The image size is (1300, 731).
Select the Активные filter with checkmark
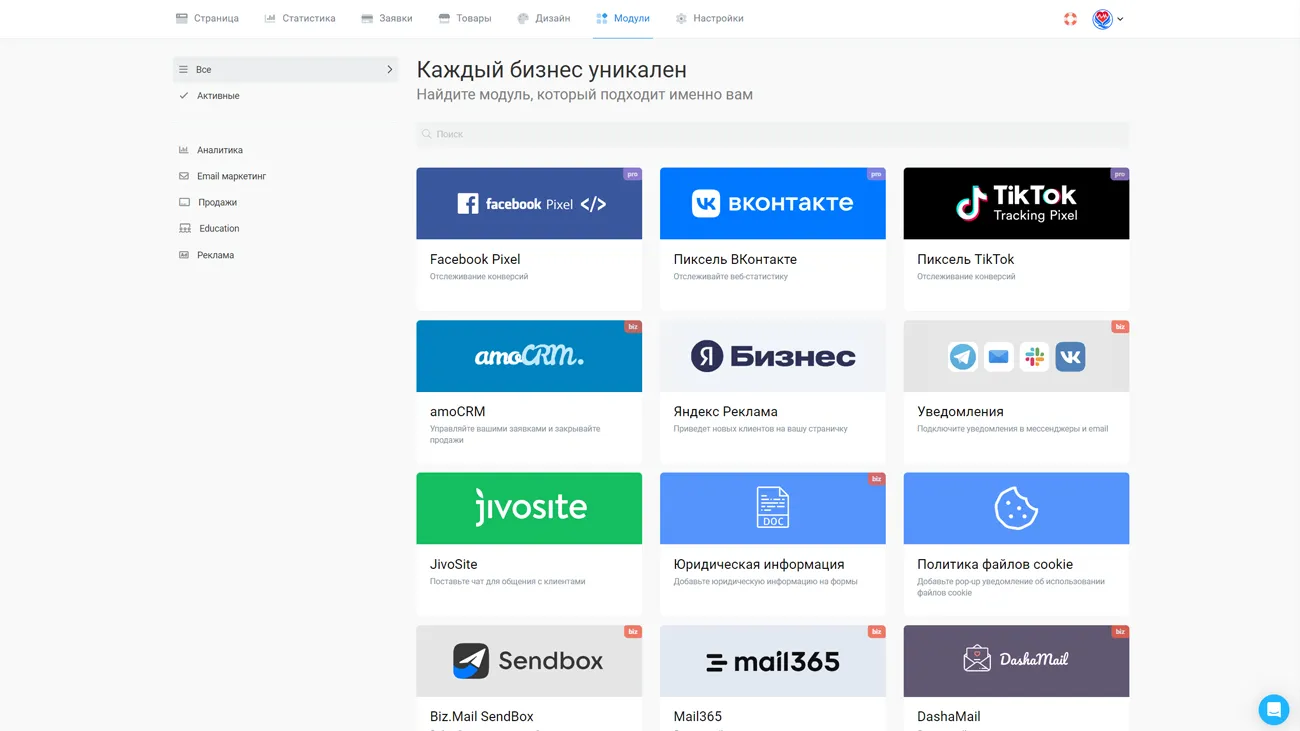(217, 96)
